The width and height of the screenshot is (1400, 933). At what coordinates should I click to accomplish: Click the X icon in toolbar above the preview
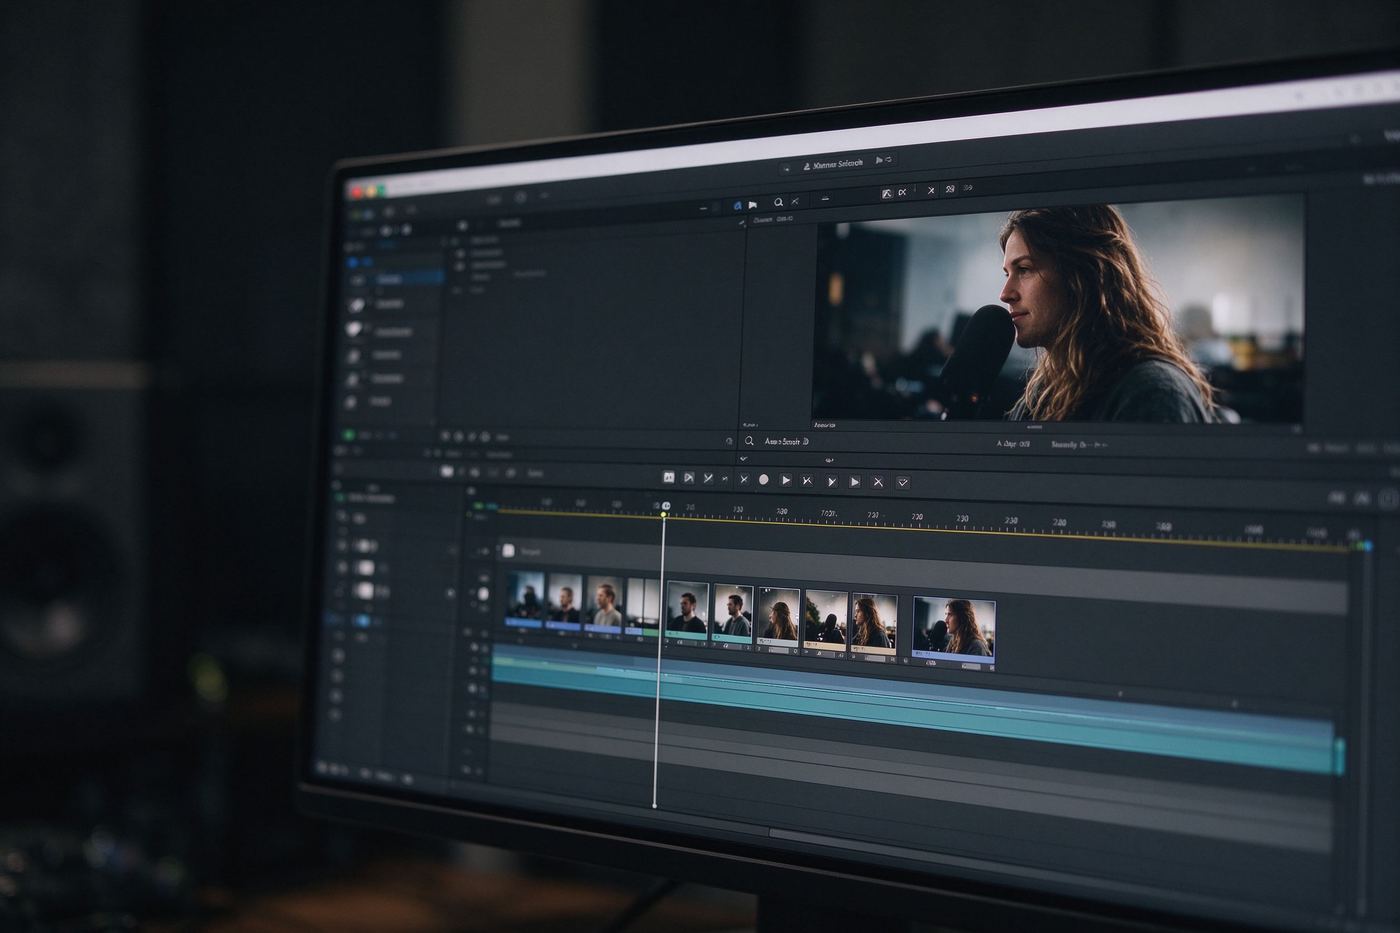tap(931, 190)
